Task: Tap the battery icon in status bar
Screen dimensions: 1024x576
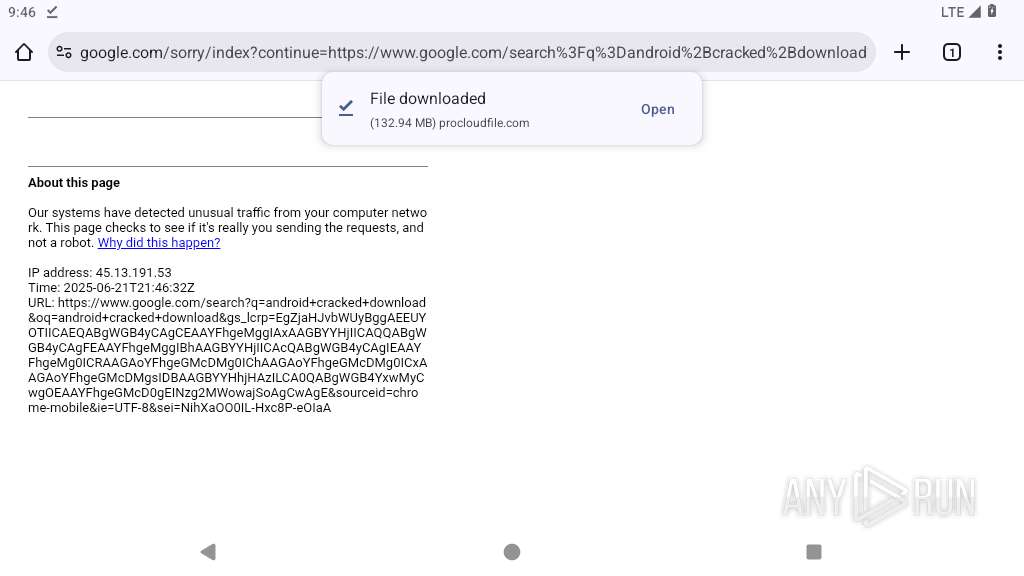Action: (991, 11)
